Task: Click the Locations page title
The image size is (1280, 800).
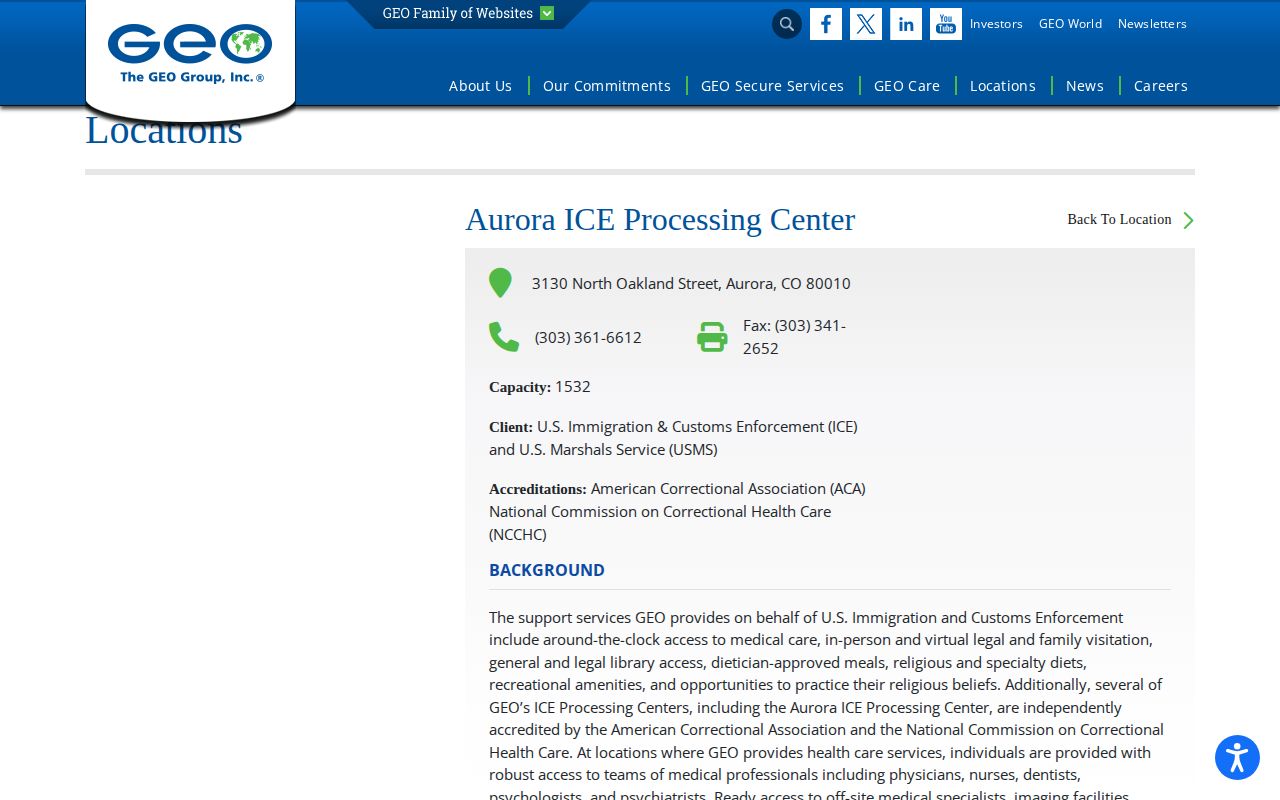Action: click(x=164, y=130)
